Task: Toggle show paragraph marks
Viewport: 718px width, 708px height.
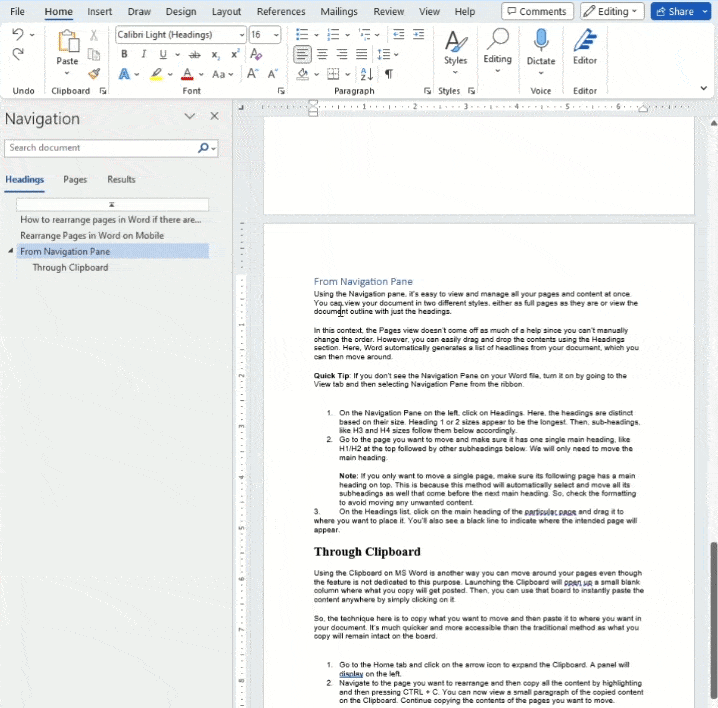Action: tap(389, 74)
